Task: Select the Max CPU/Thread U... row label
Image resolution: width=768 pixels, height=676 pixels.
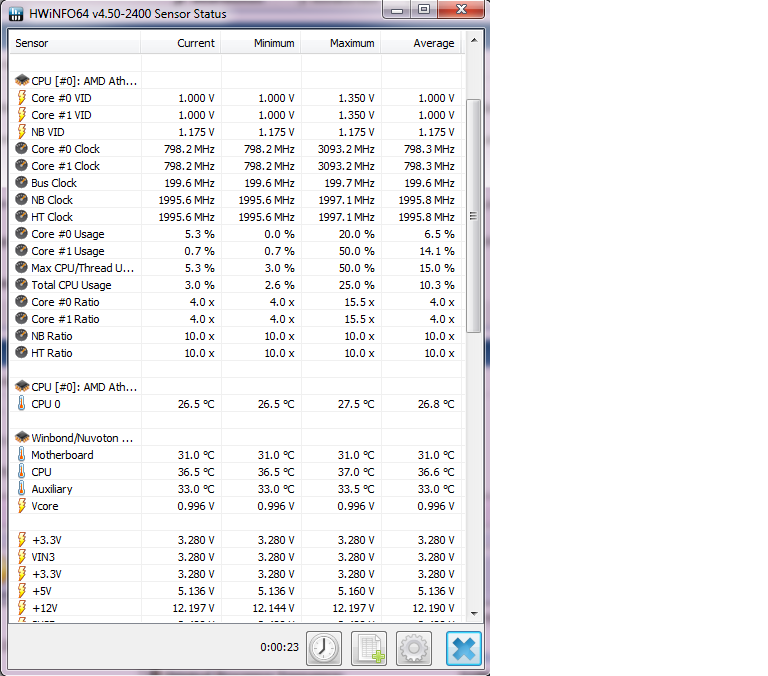Action: pos(82,268)
